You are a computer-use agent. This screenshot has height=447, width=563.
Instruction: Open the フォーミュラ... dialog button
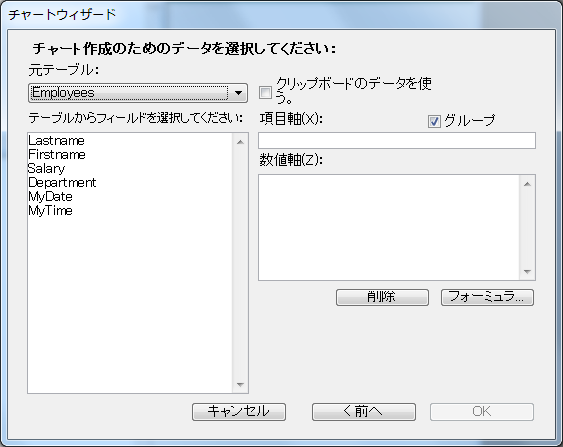[x=487, y=297]
